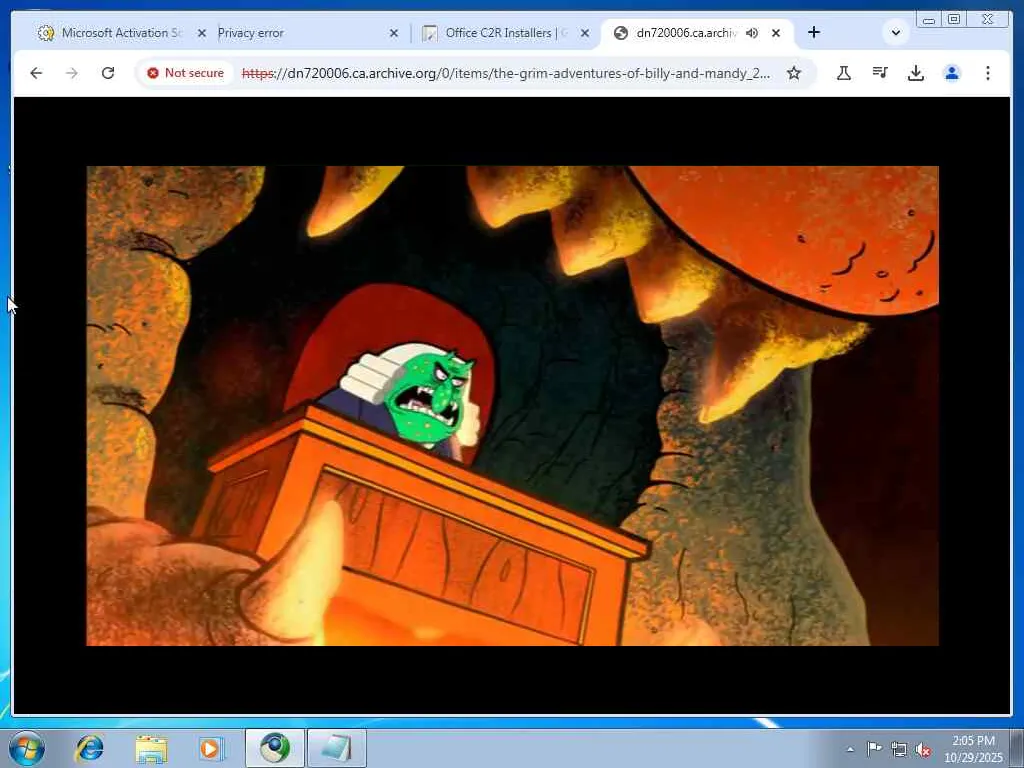Screen dimensions: 1024x768
Task: Click the forward navigation arrow
Action: click(72, 73)
